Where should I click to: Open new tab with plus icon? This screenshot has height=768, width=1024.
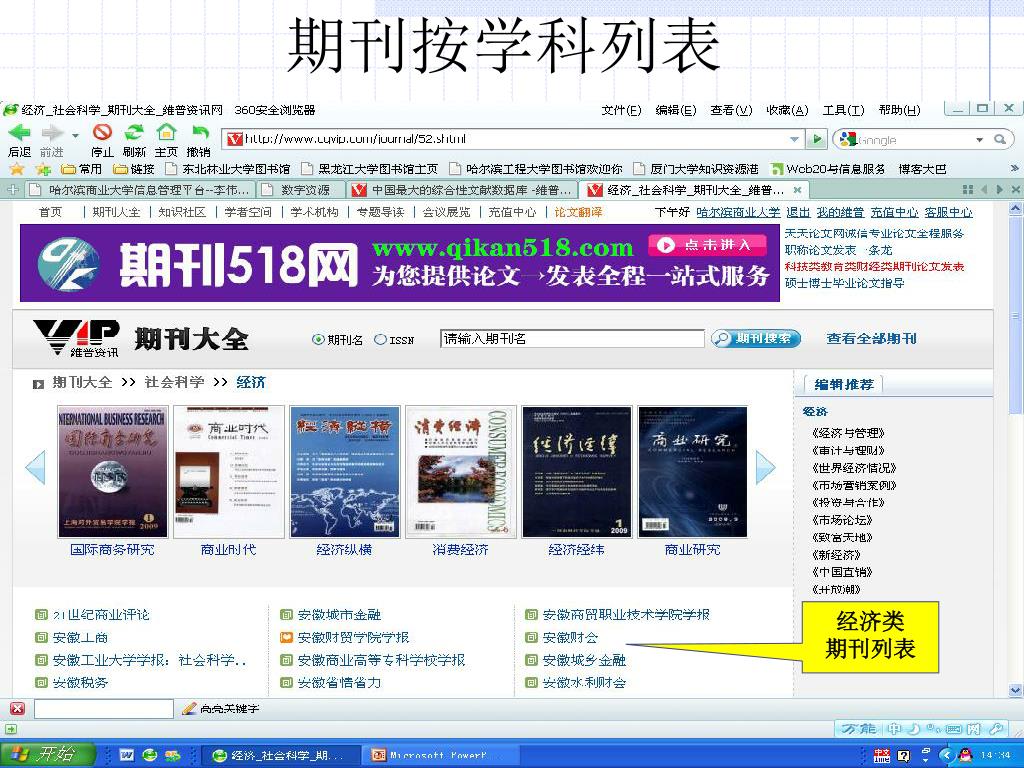(12, 190)
